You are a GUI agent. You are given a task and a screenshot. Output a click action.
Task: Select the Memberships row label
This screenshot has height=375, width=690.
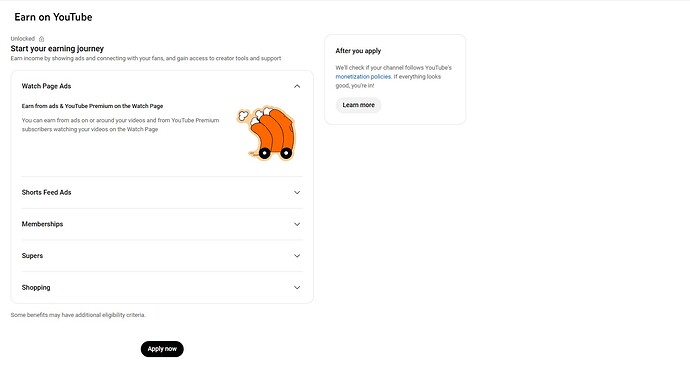tap(42, 224)
